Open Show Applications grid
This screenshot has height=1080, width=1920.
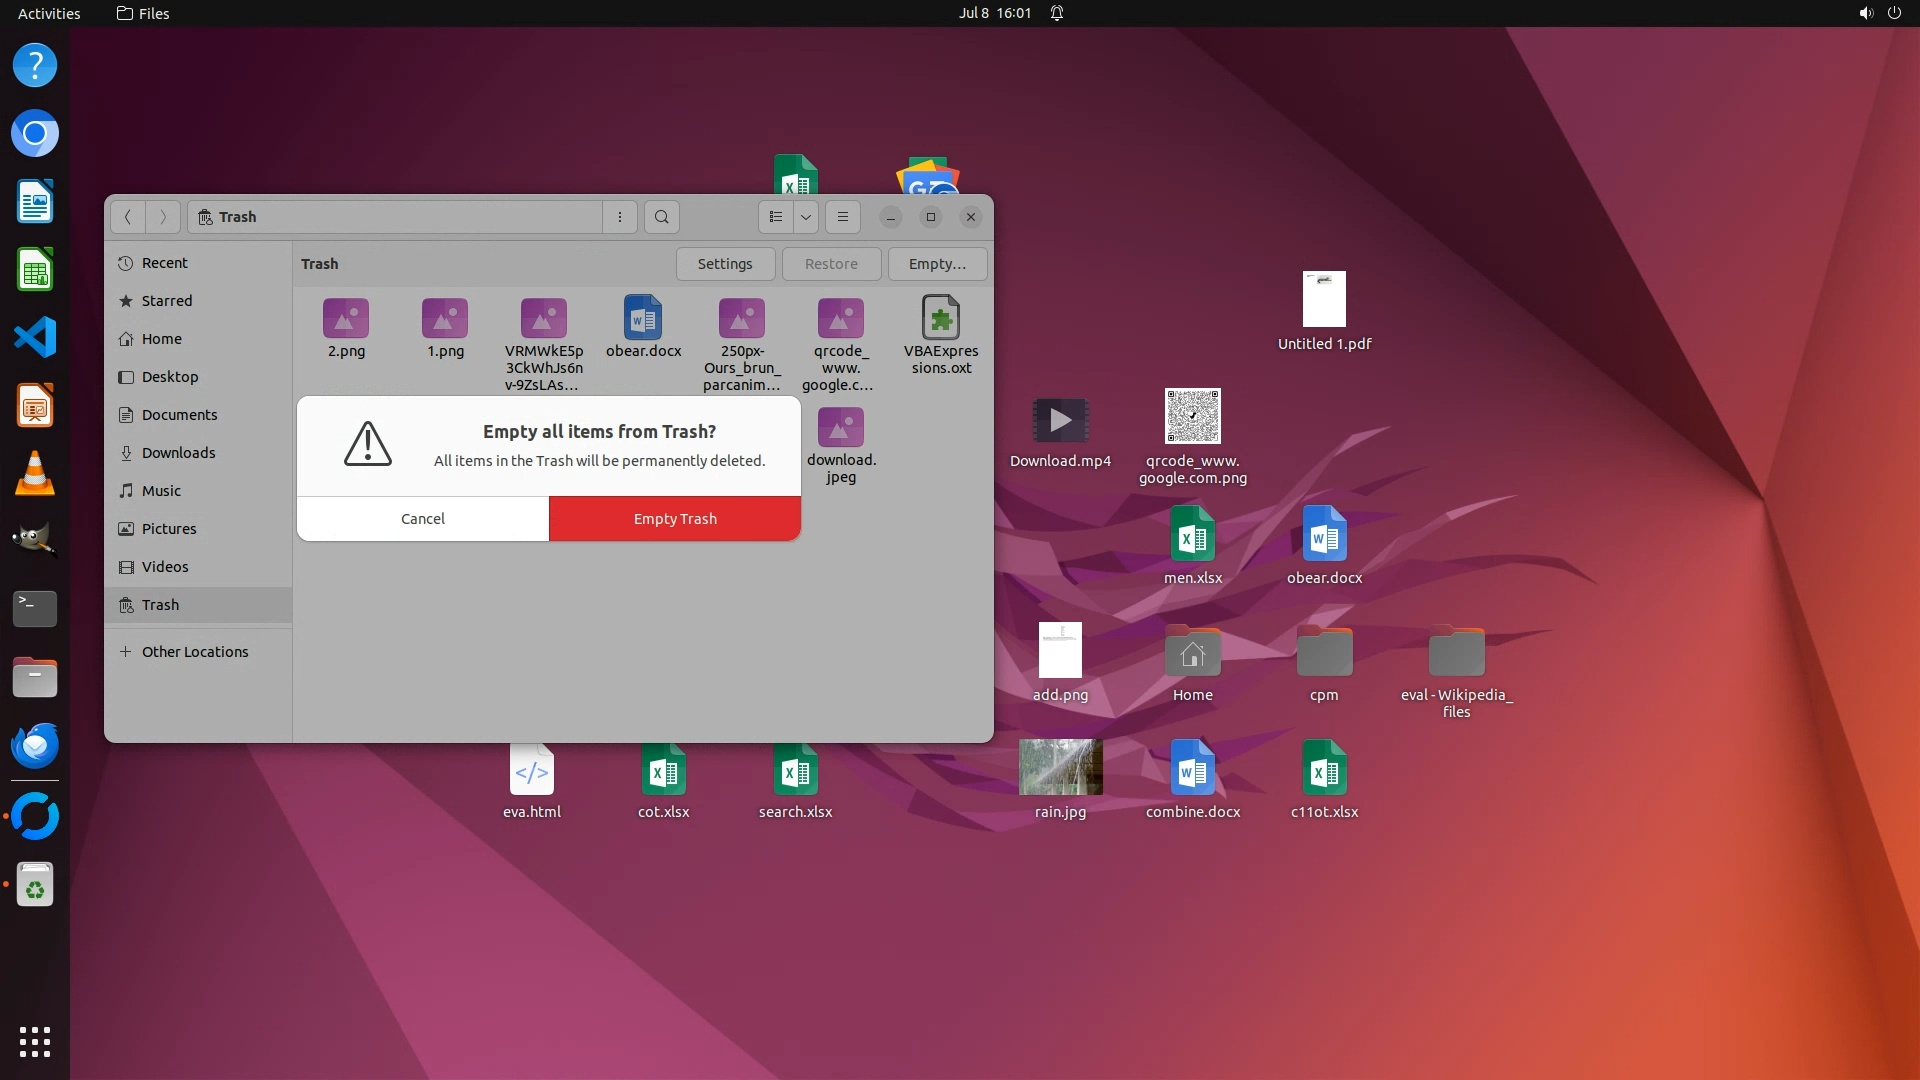point(35,1042)
